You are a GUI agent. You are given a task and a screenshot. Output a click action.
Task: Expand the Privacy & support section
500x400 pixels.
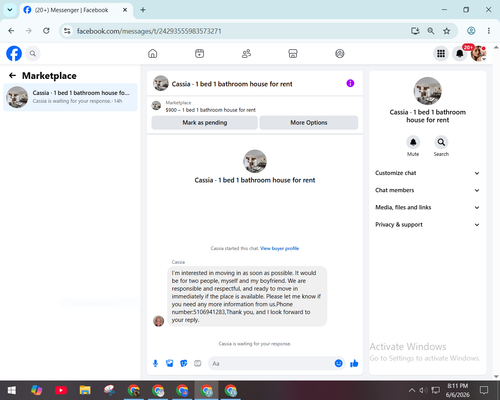click(x=428, y=225)
